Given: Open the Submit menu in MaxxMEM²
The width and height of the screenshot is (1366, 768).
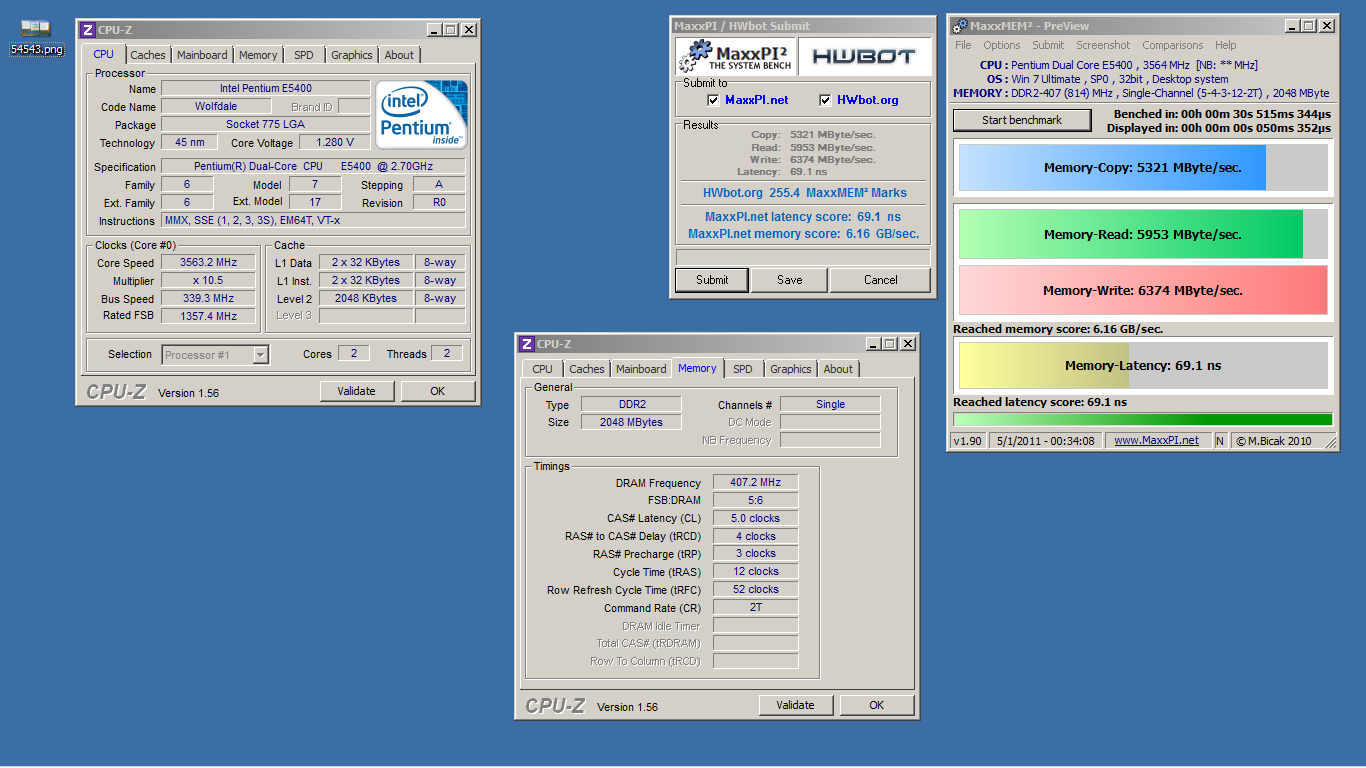Looking at the screenshot, I should (x=1048, y=45).
